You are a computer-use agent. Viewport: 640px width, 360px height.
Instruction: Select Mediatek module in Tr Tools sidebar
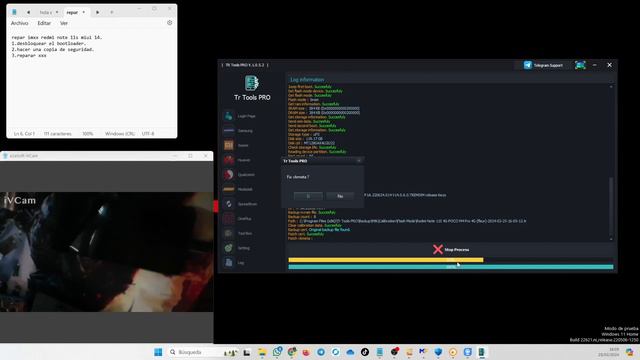point(239,189)
